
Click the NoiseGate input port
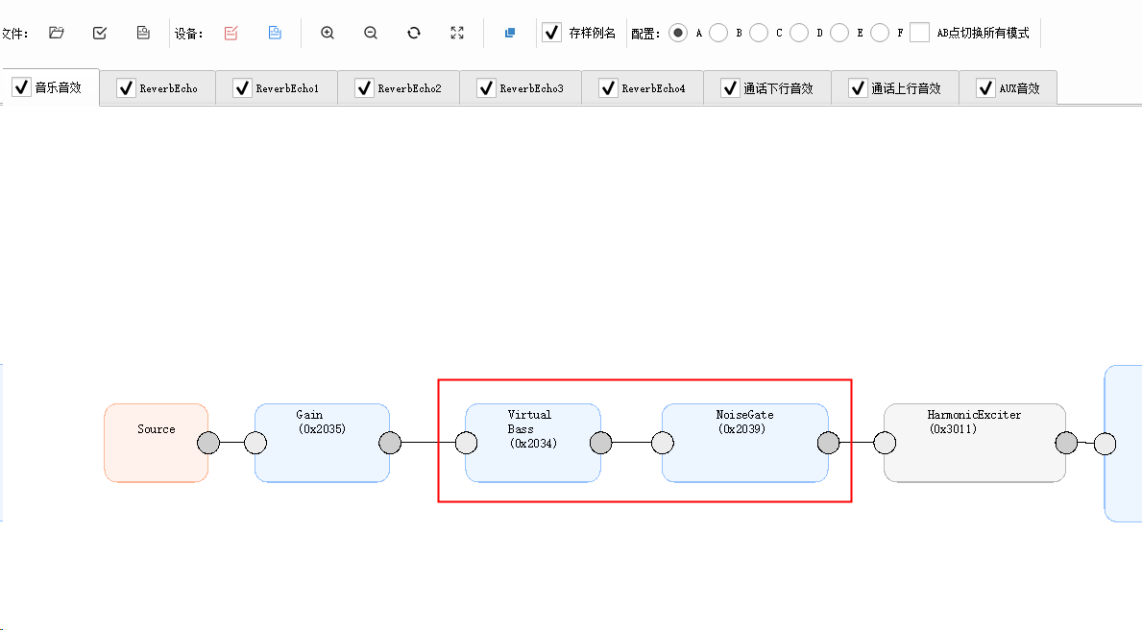663,443
